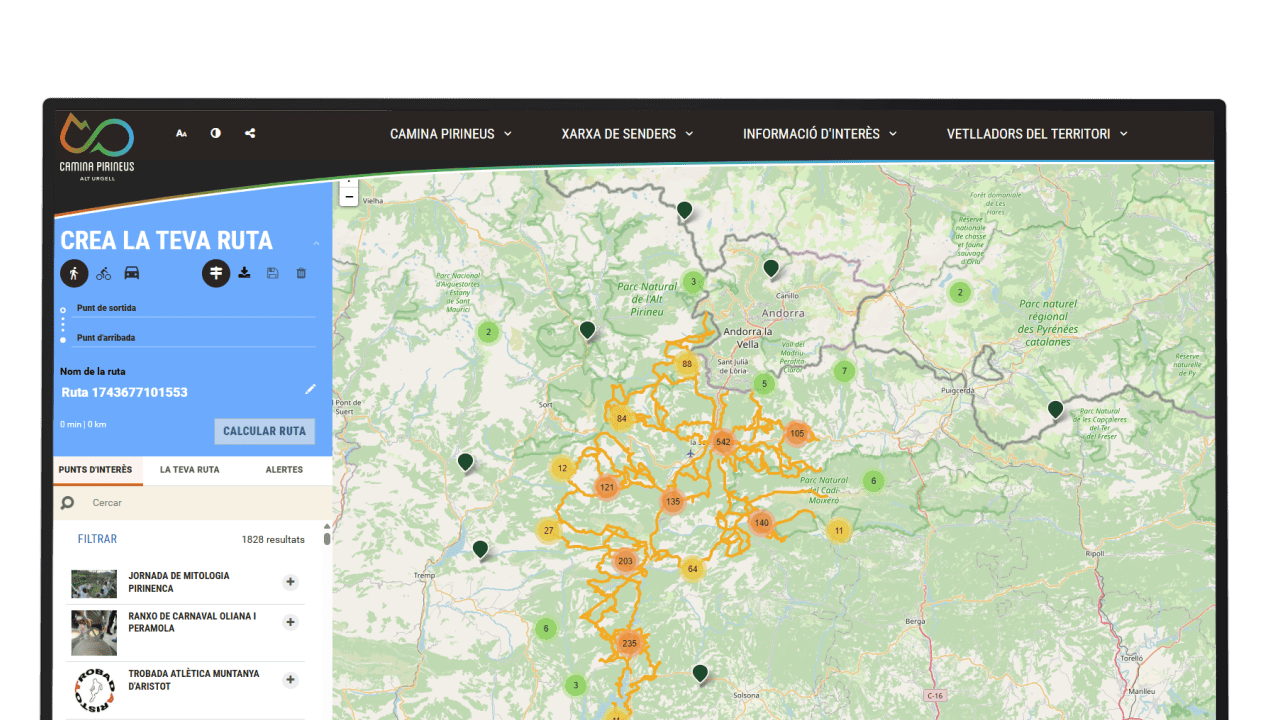Open the font size (Aa) accessibility option
The height and width of the screenshot is (720, 1280).
click(181, 133)
